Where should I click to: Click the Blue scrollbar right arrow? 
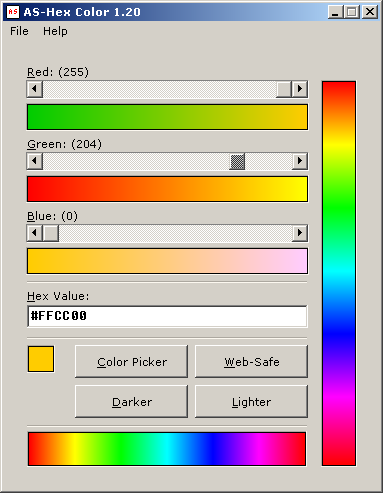[300, 233]
